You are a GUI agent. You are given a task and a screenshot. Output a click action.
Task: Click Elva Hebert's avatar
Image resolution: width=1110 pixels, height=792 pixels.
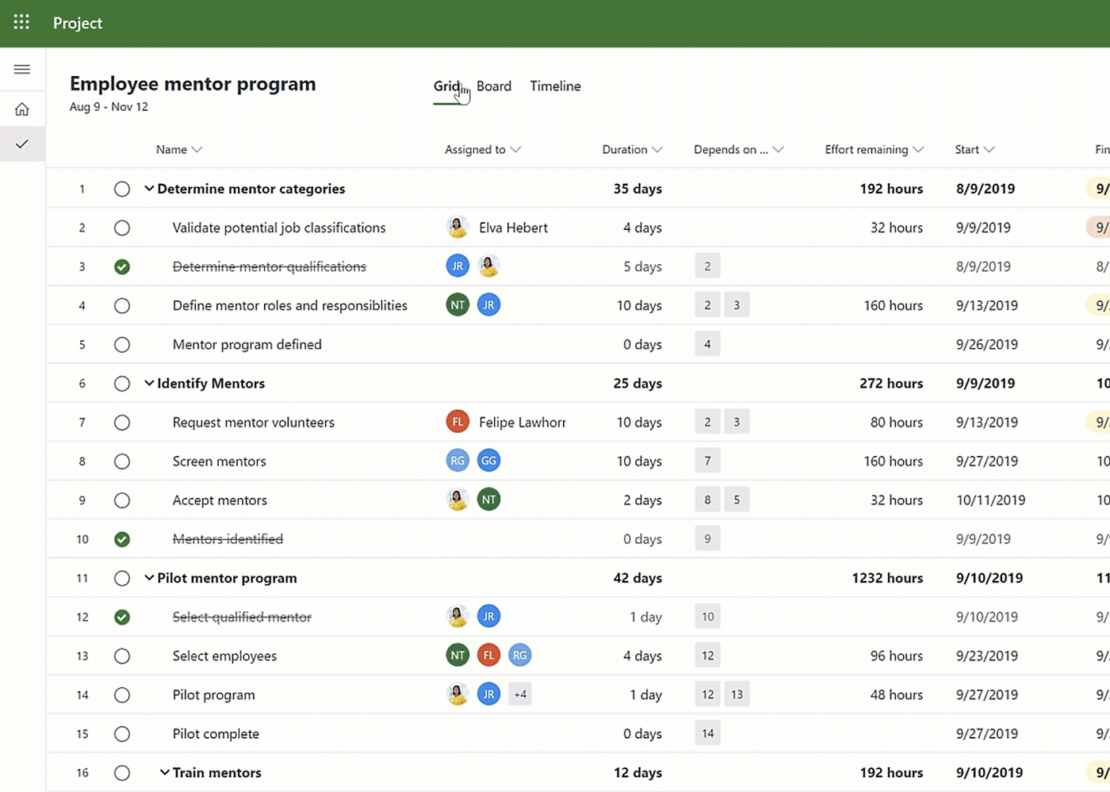[x=457, y=227]
